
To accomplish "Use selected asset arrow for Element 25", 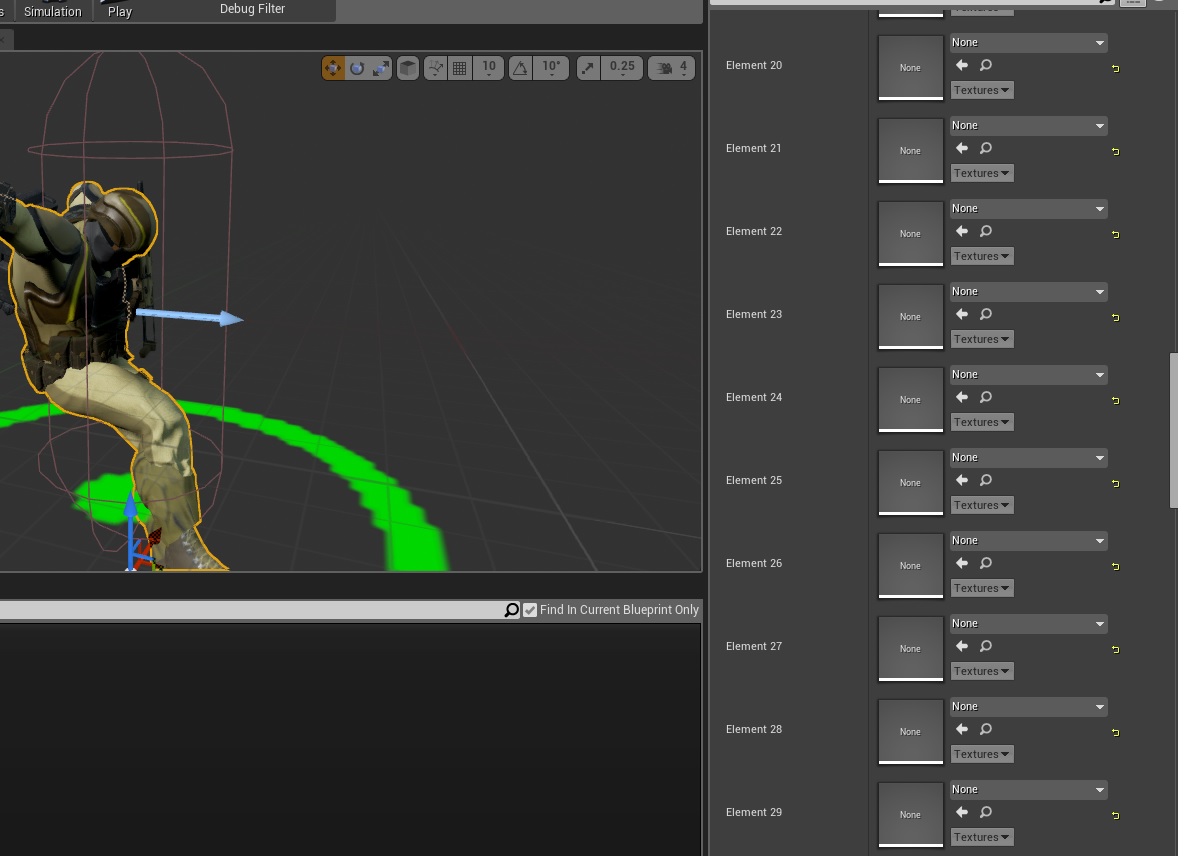I will click(962, 481).
